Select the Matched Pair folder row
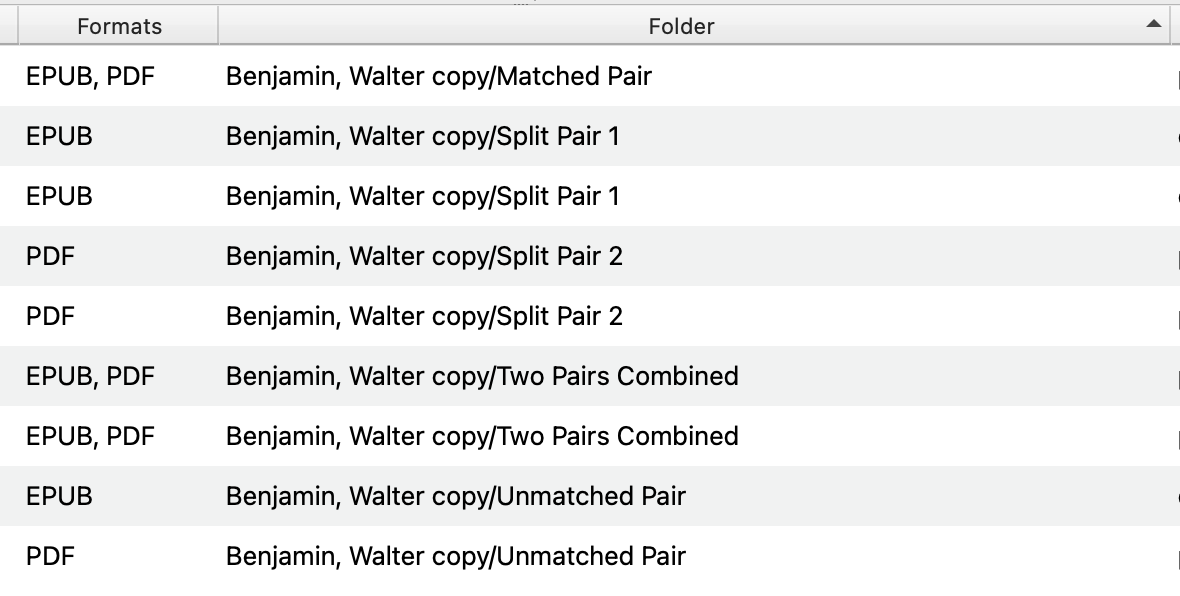 tap(439, 76)
